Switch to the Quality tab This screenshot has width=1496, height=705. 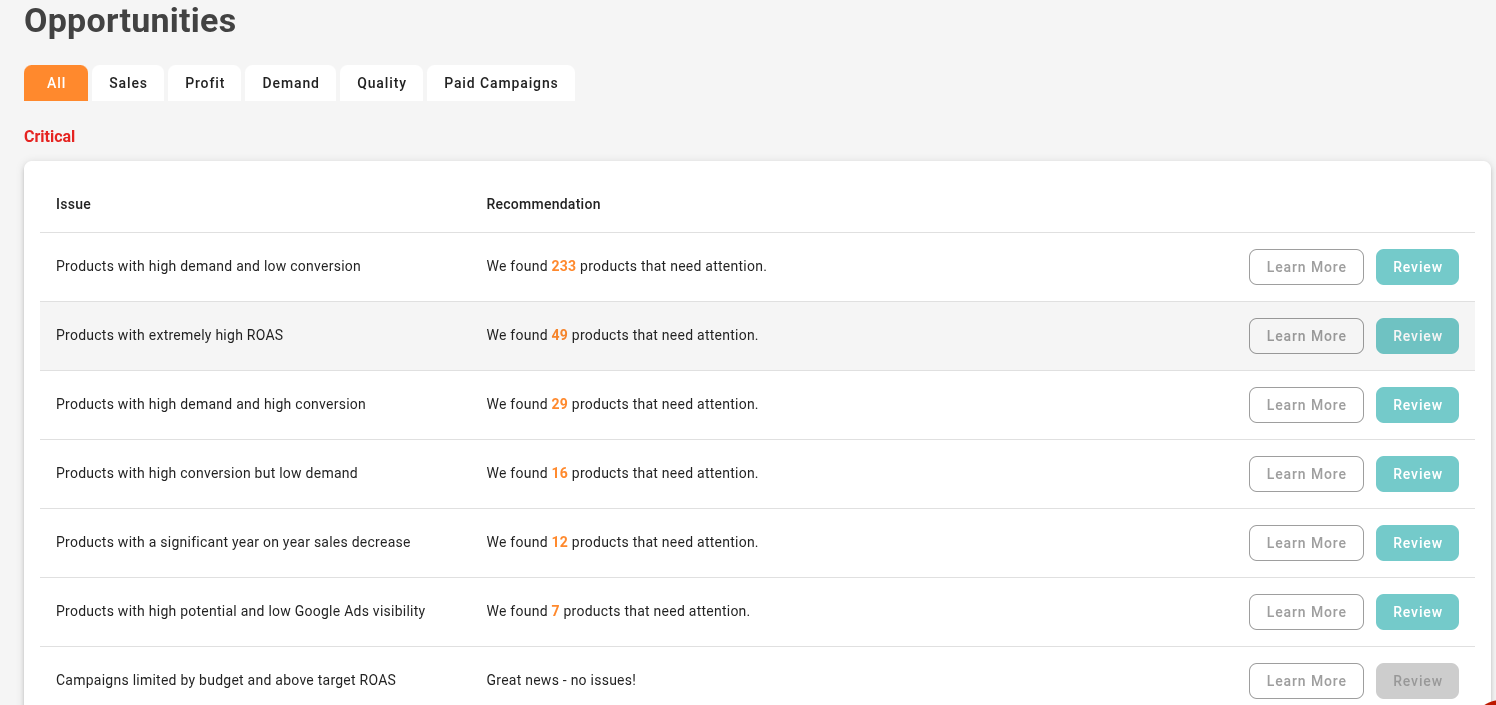[382, 83]
